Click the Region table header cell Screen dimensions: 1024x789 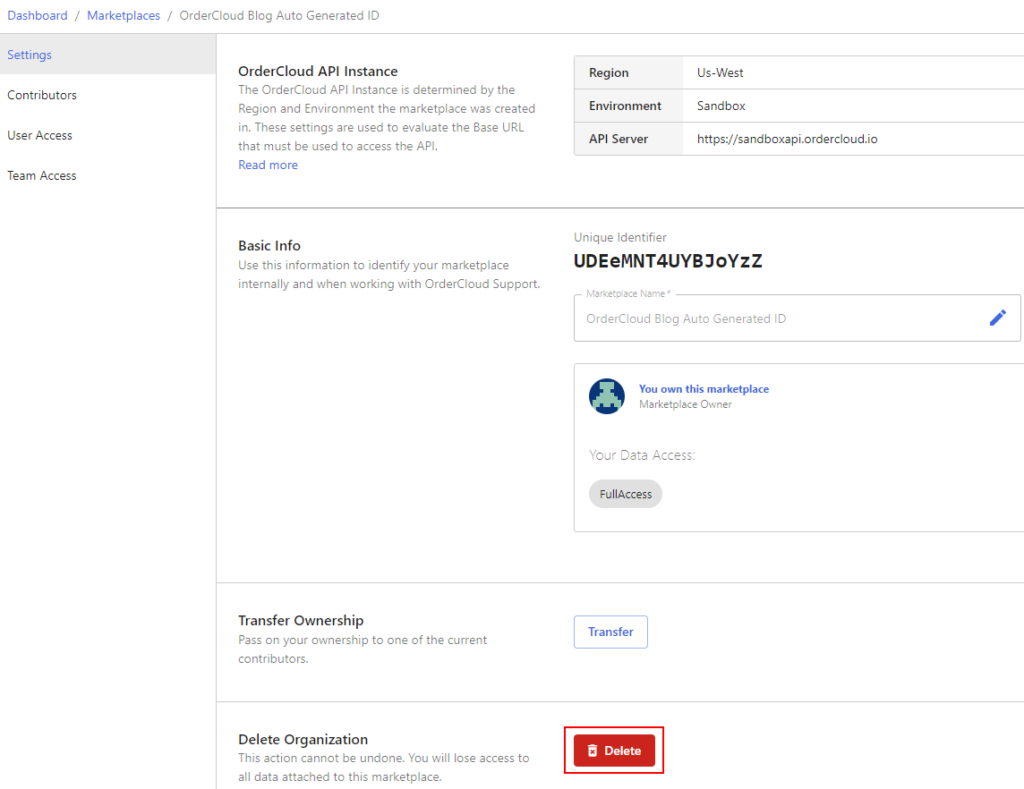(x=628, y=72)
